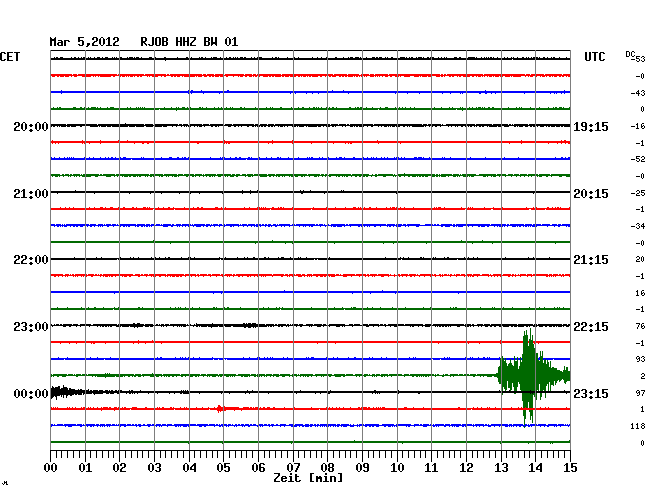Click the 21:15 UTC time label
The image size is (650, 494).
point(591,260)
